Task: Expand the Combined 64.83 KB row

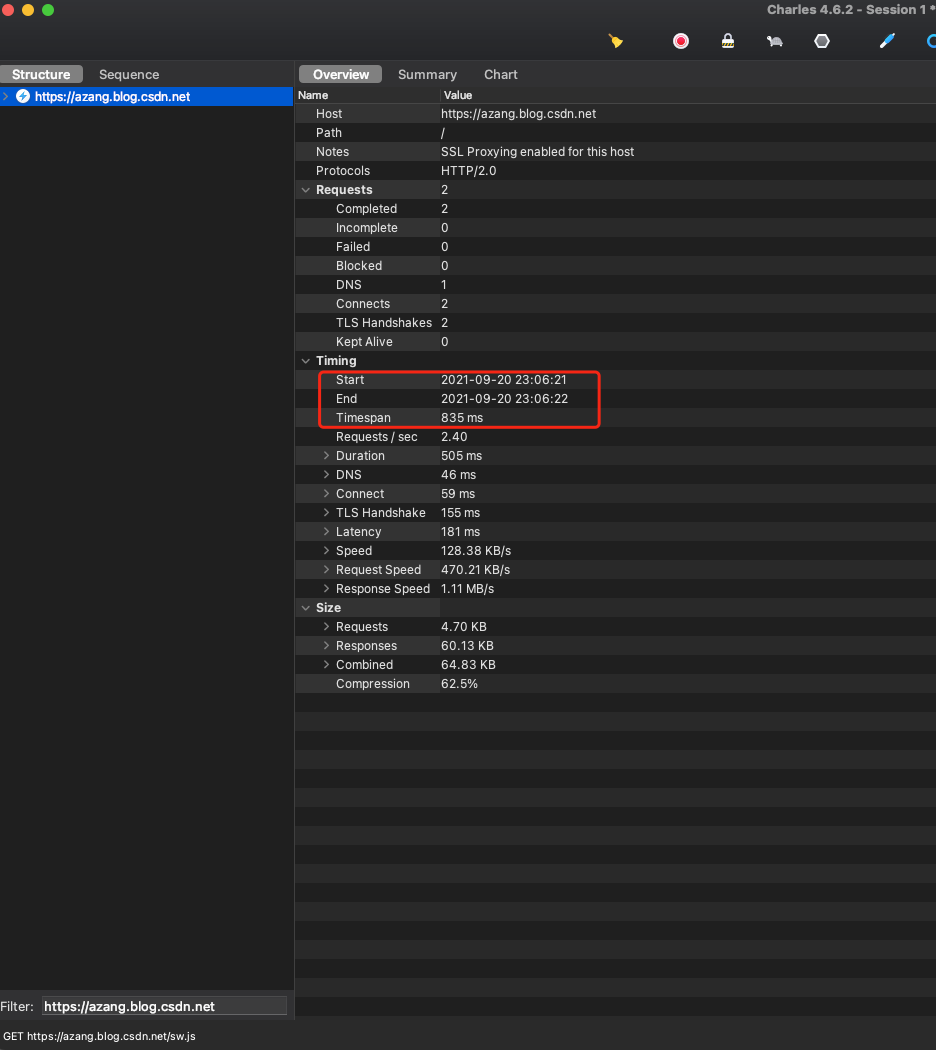Action: click(x=326, y=664)
